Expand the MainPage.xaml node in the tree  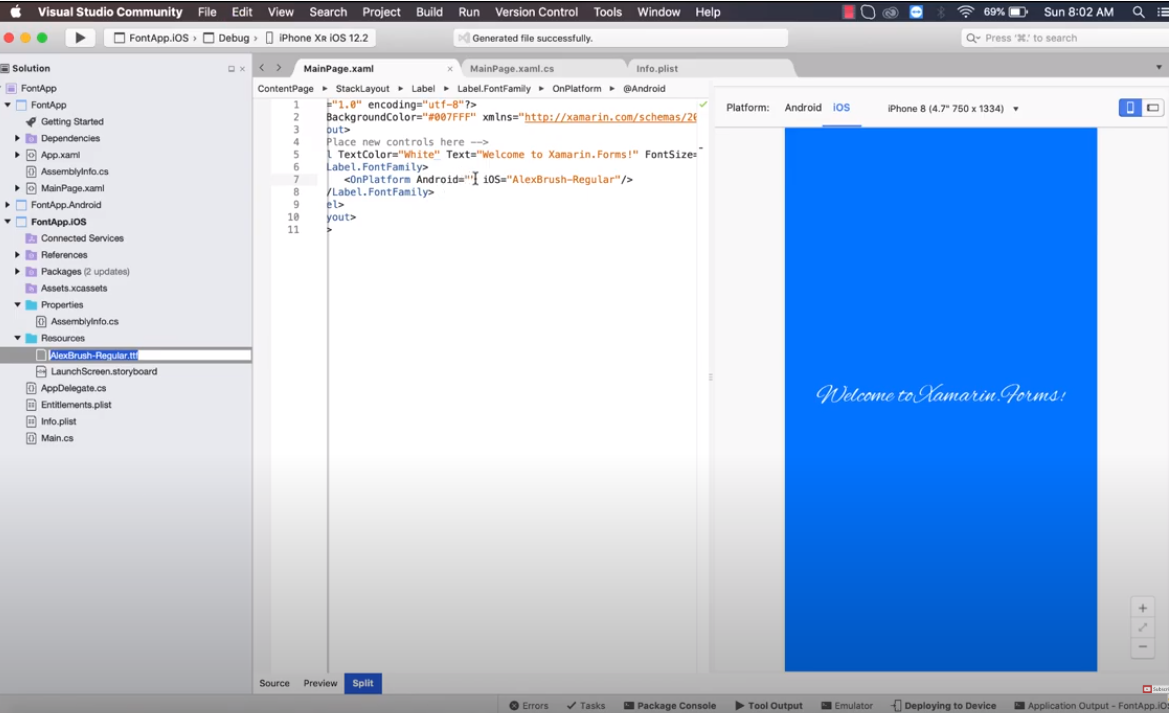click(x=17, y=188)
